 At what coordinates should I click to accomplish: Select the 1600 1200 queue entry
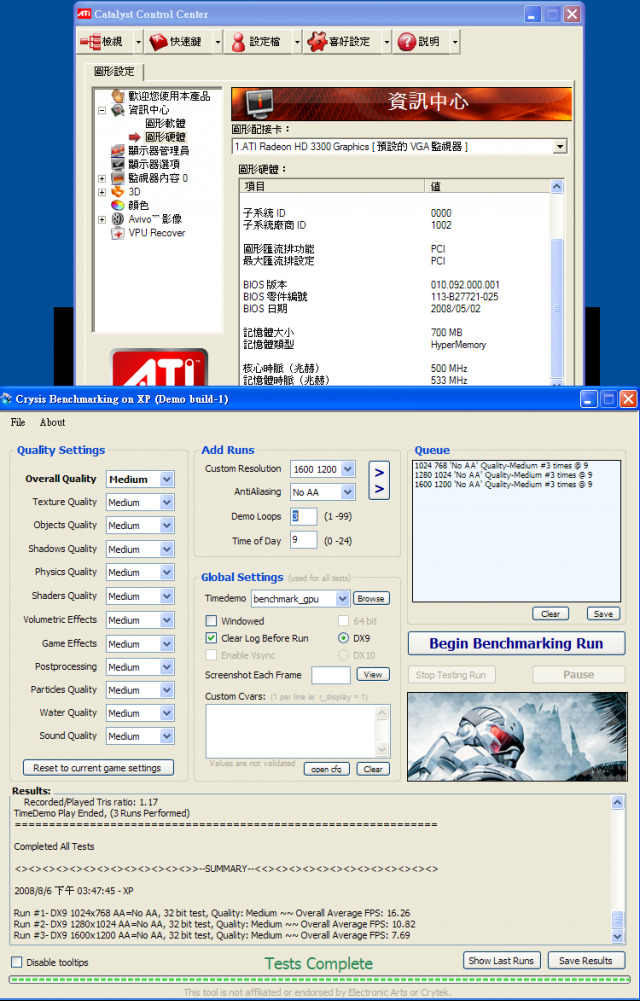click(503, 485)
